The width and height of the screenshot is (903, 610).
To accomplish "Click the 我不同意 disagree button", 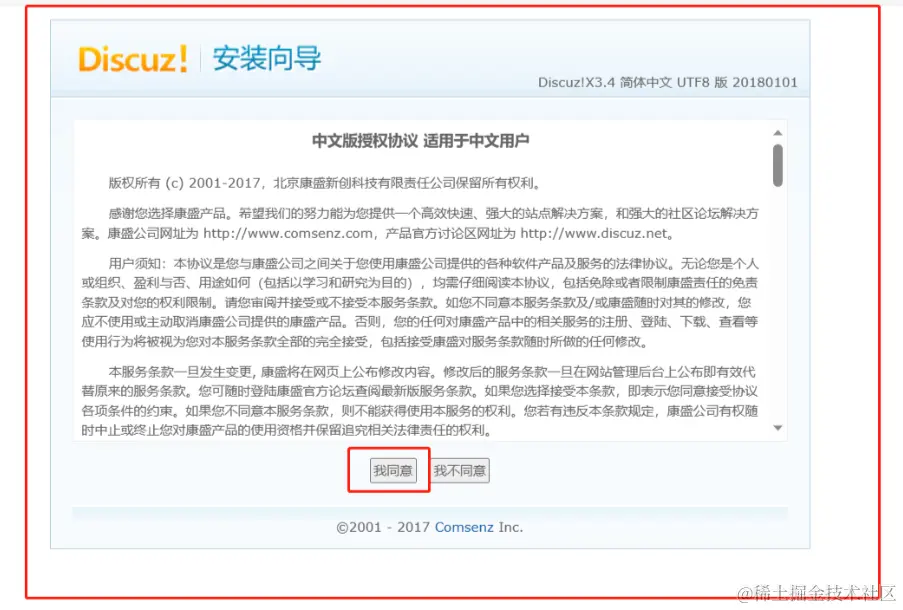I will click(460, 471).
